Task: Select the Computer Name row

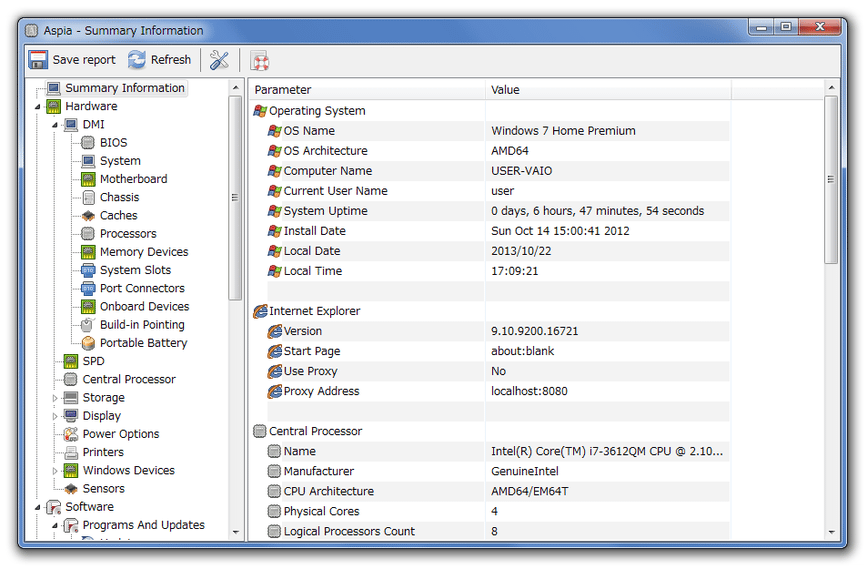Action: coord(498,171)
